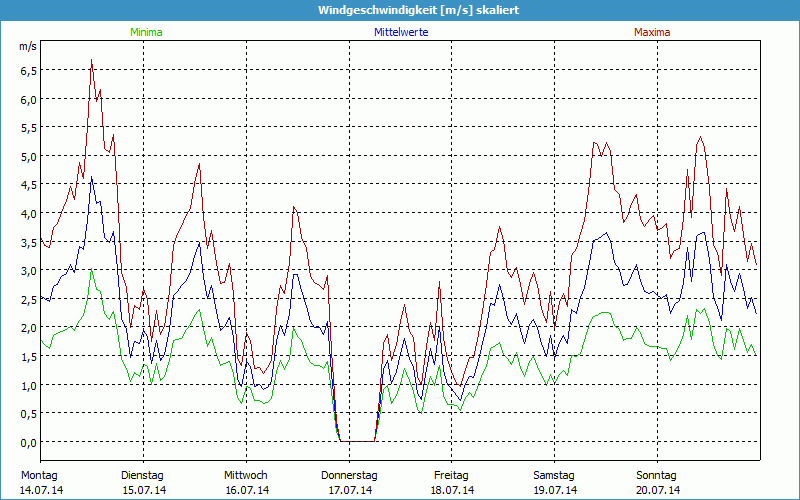The height and width of the screenshot is (500, 800).
Task: Click the 4,5 y-axis value
Action: [x=29, y=185]
